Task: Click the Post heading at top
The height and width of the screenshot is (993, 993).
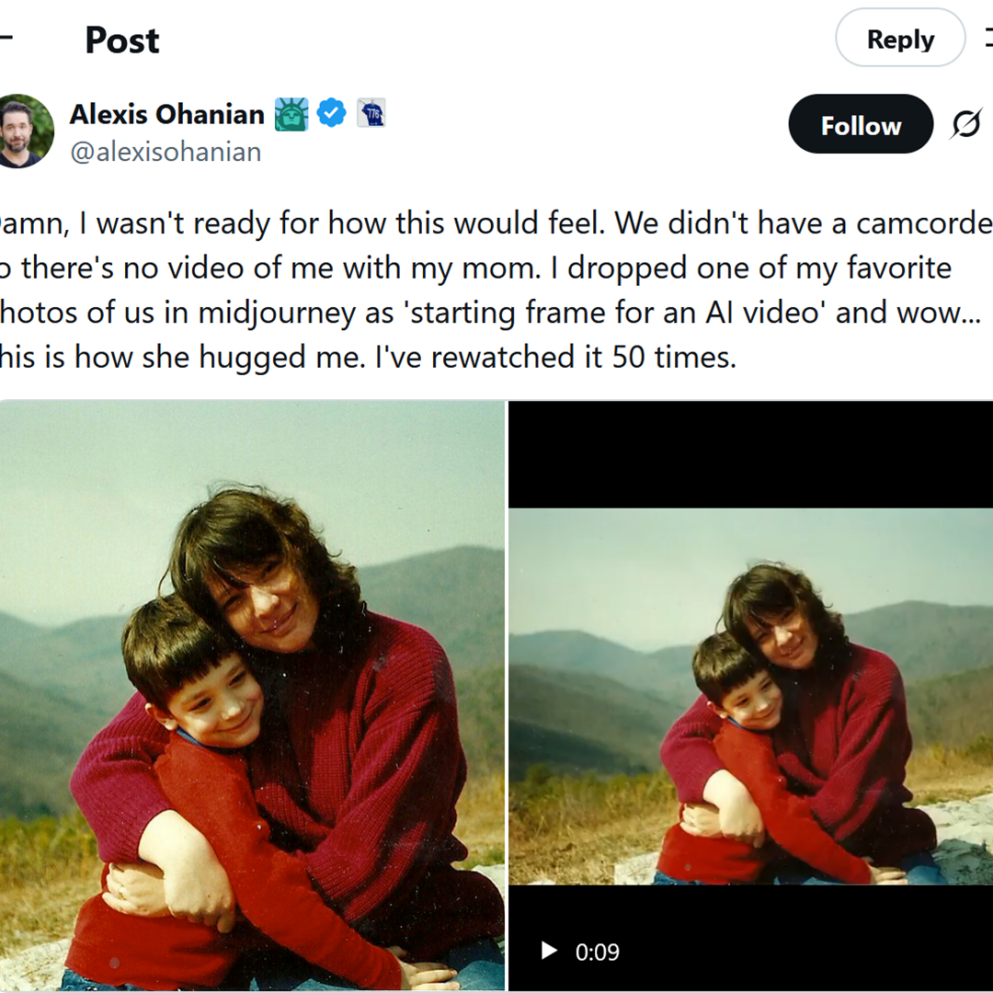Action: pos(122,40)
